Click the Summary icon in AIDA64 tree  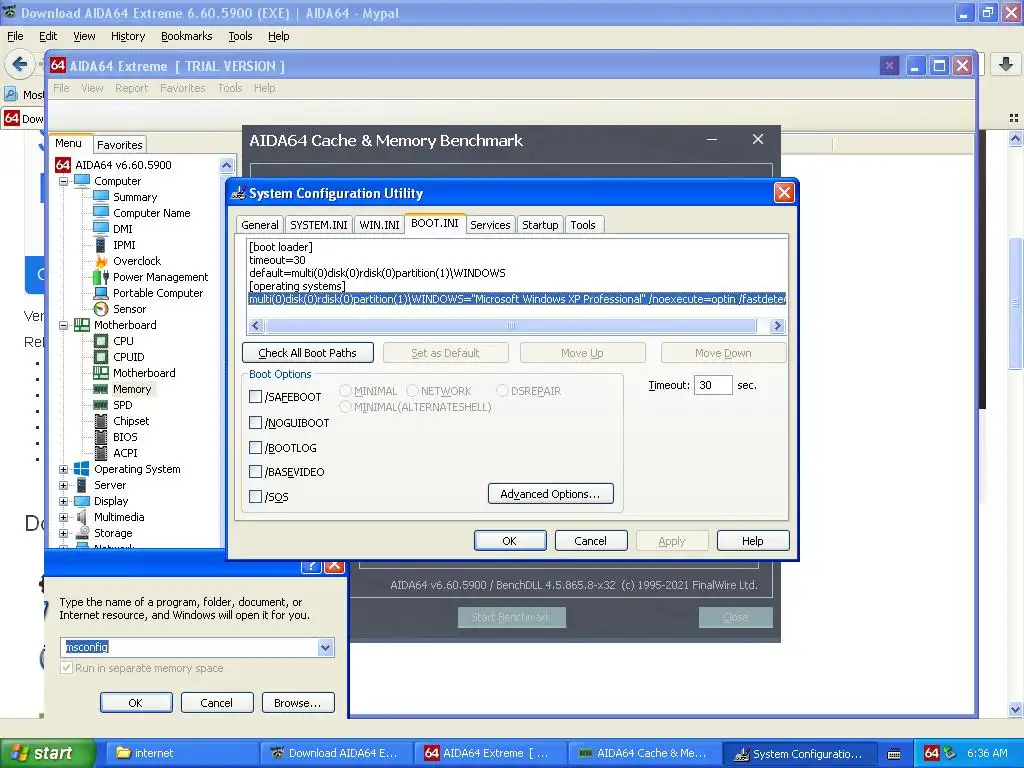click(101, 197)
